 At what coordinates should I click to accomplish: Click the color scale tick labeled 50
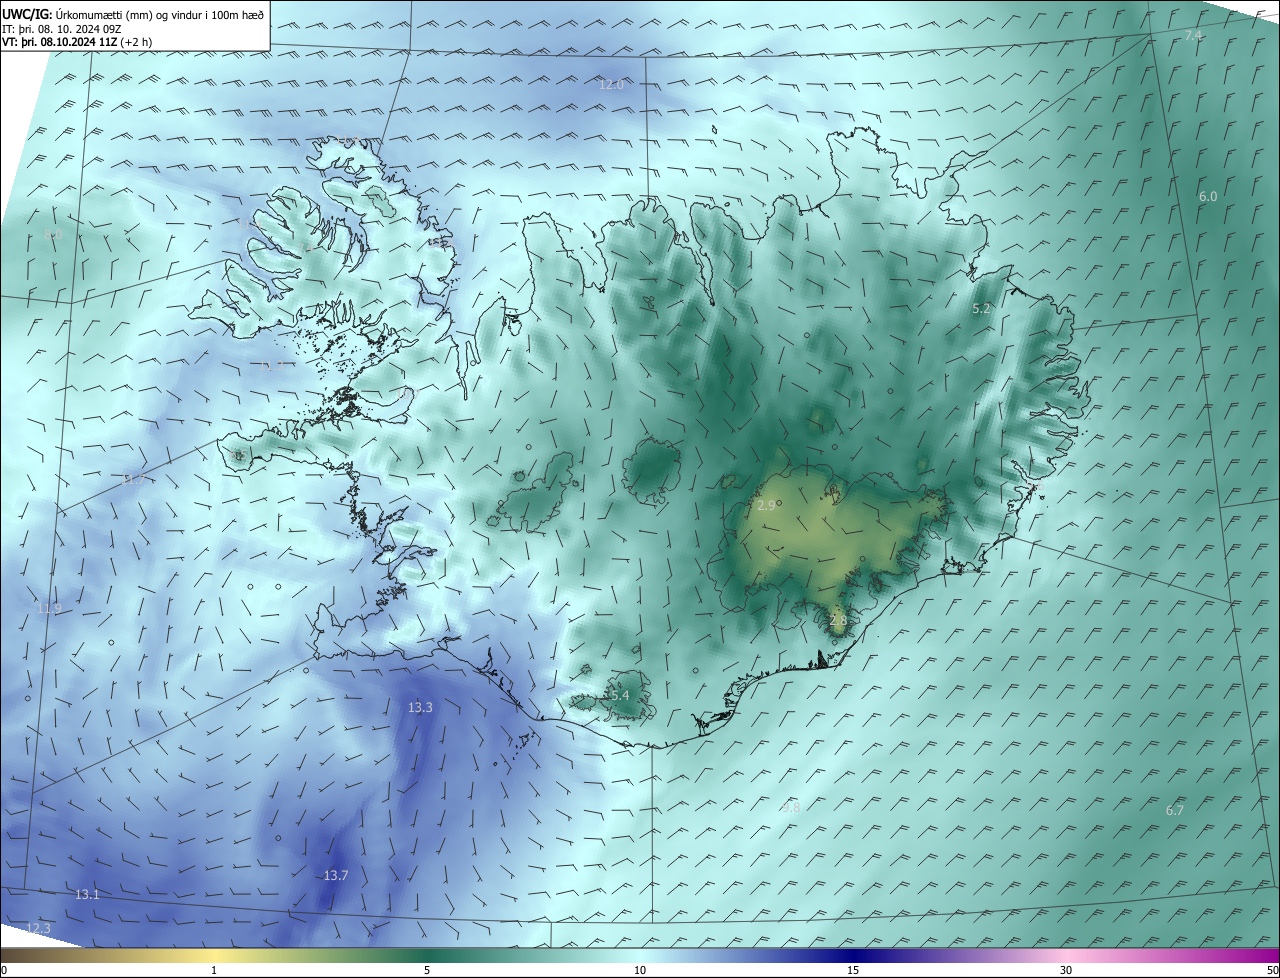click(1272, 970)
